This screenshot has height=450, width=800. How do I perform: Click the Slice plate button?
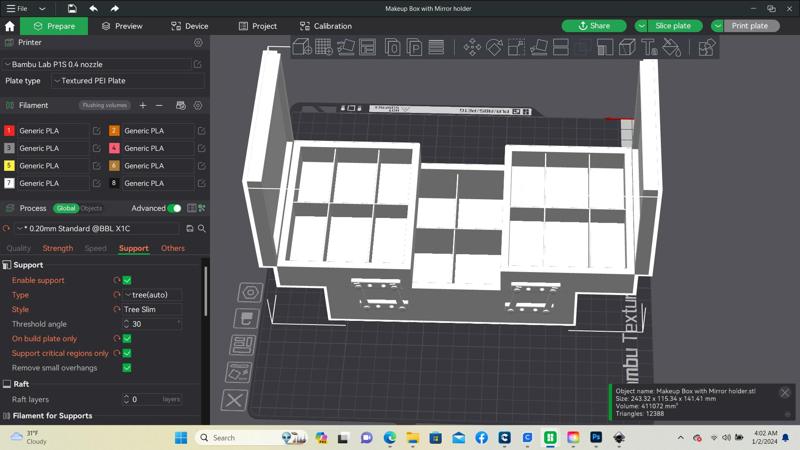point(672,26)
